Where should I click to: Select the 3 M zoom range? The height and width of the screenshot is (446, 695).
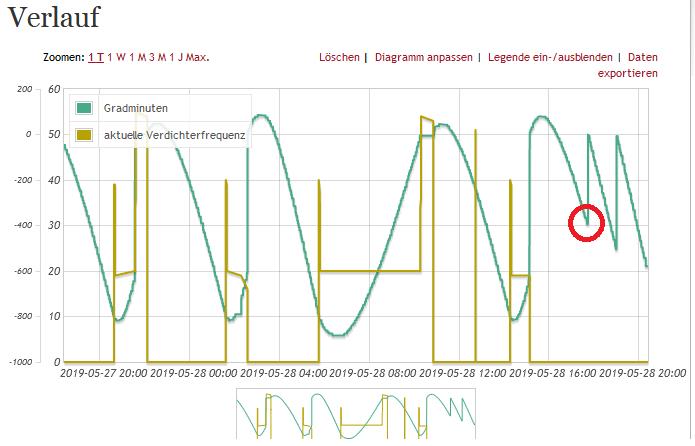click(157, 57)
